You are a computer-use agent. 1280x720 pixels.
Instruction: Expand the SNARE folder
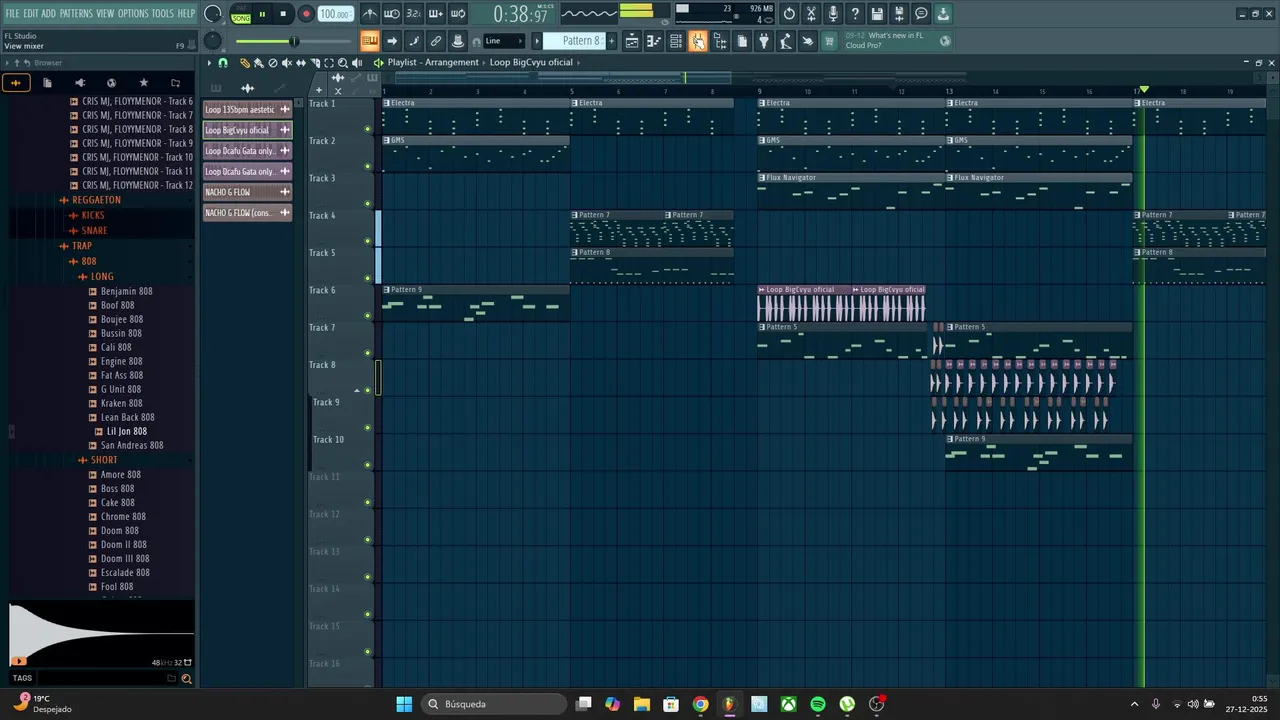click(94, 230)
